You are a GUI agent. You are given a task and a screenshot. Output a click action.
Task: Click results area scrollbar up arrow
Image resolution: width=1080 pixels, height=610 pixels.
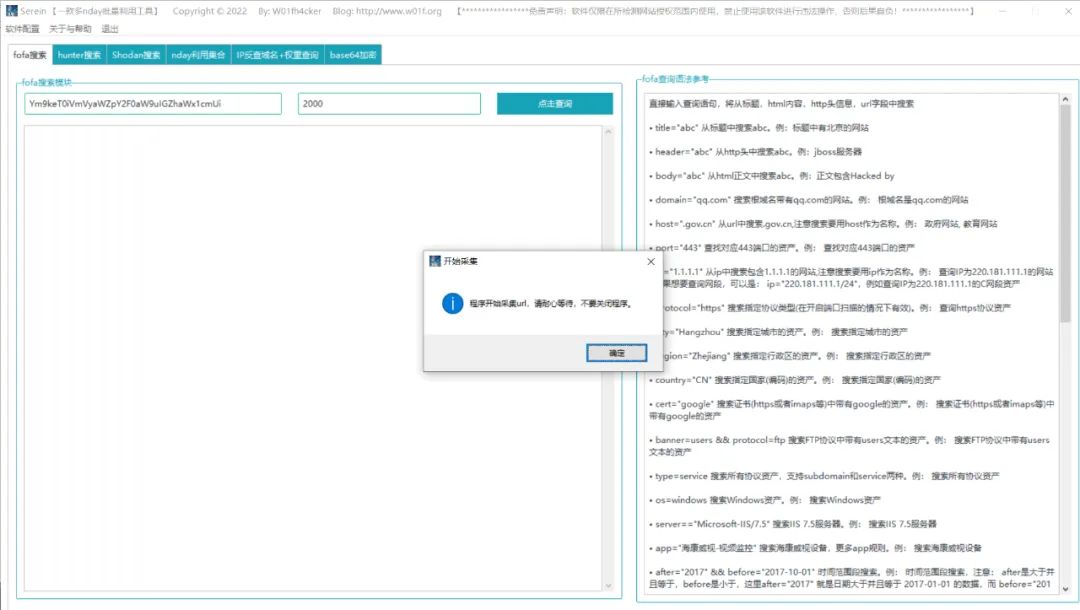coord(608,132)
